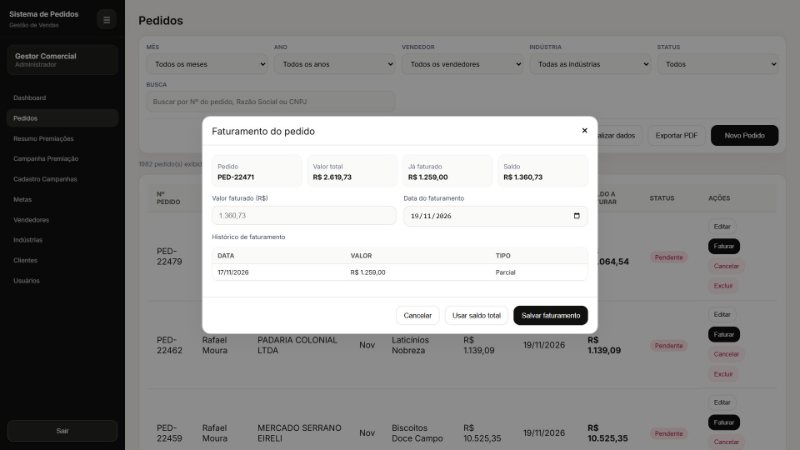
Task: Click Laticínios Nobreza industry cell
Action: click(x=410, y=345)
